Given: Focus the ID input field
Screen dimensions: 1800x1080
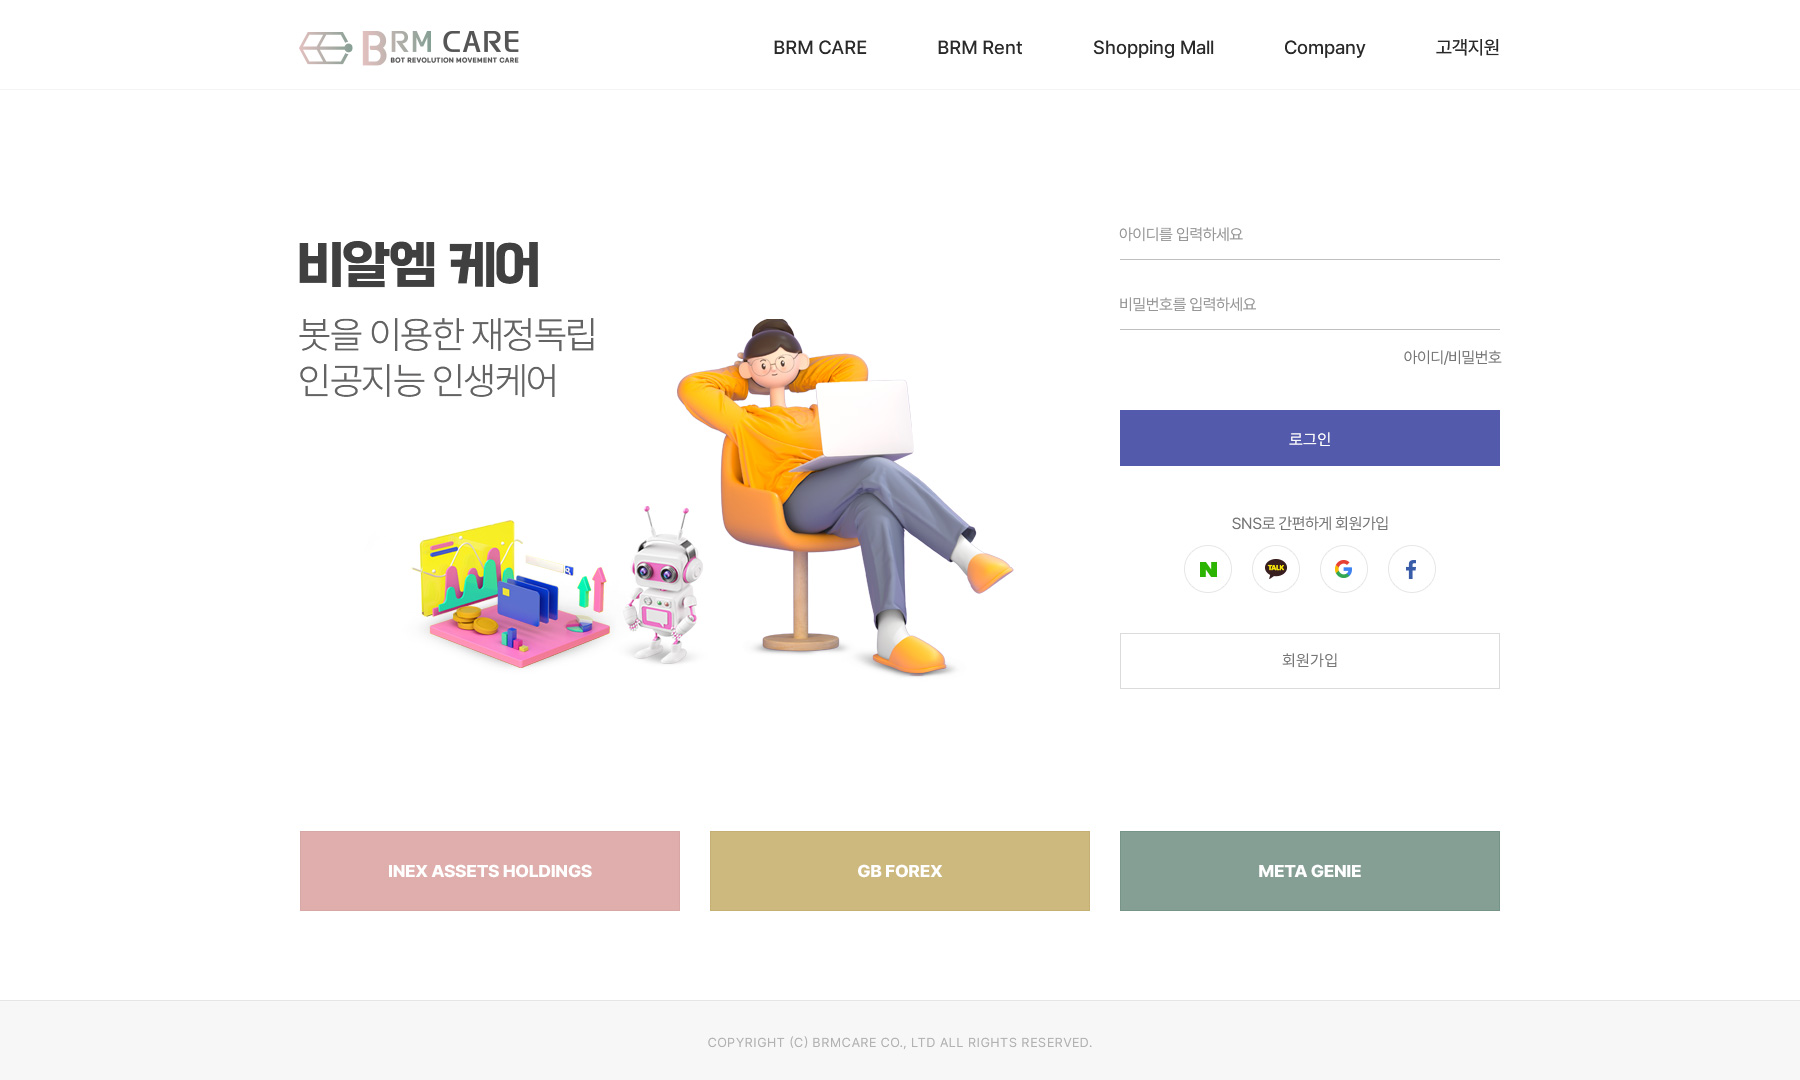Looking at the screenshot, I should click(x=1310, y=235).
